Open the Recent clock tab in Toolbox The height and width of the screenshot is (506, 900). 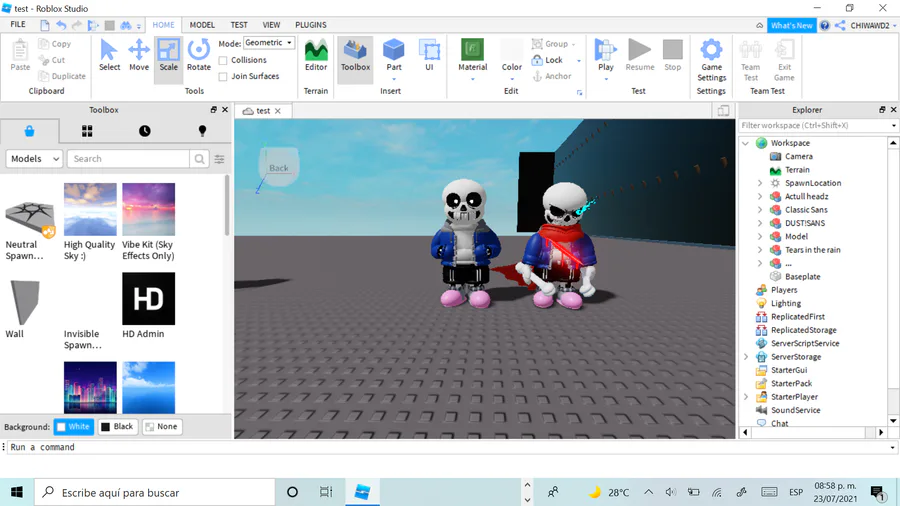tap(145, 131)
